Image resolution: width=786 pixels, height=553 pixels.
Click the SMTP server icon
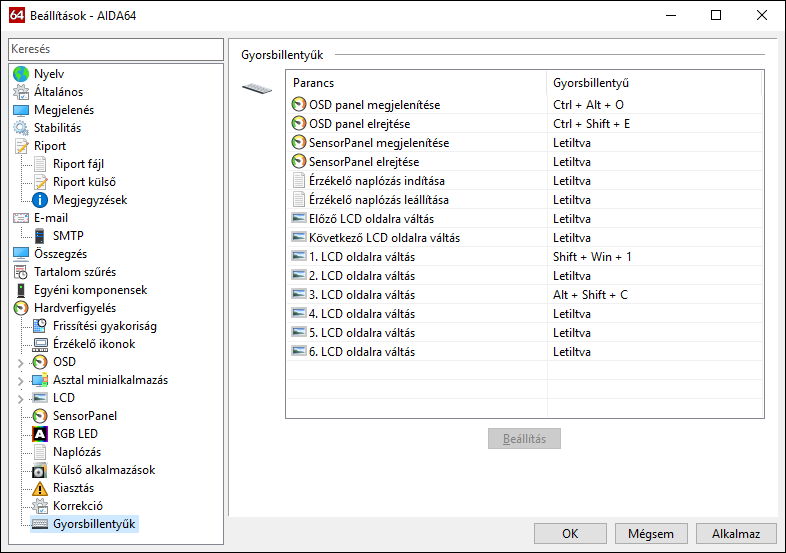point(40,236)
